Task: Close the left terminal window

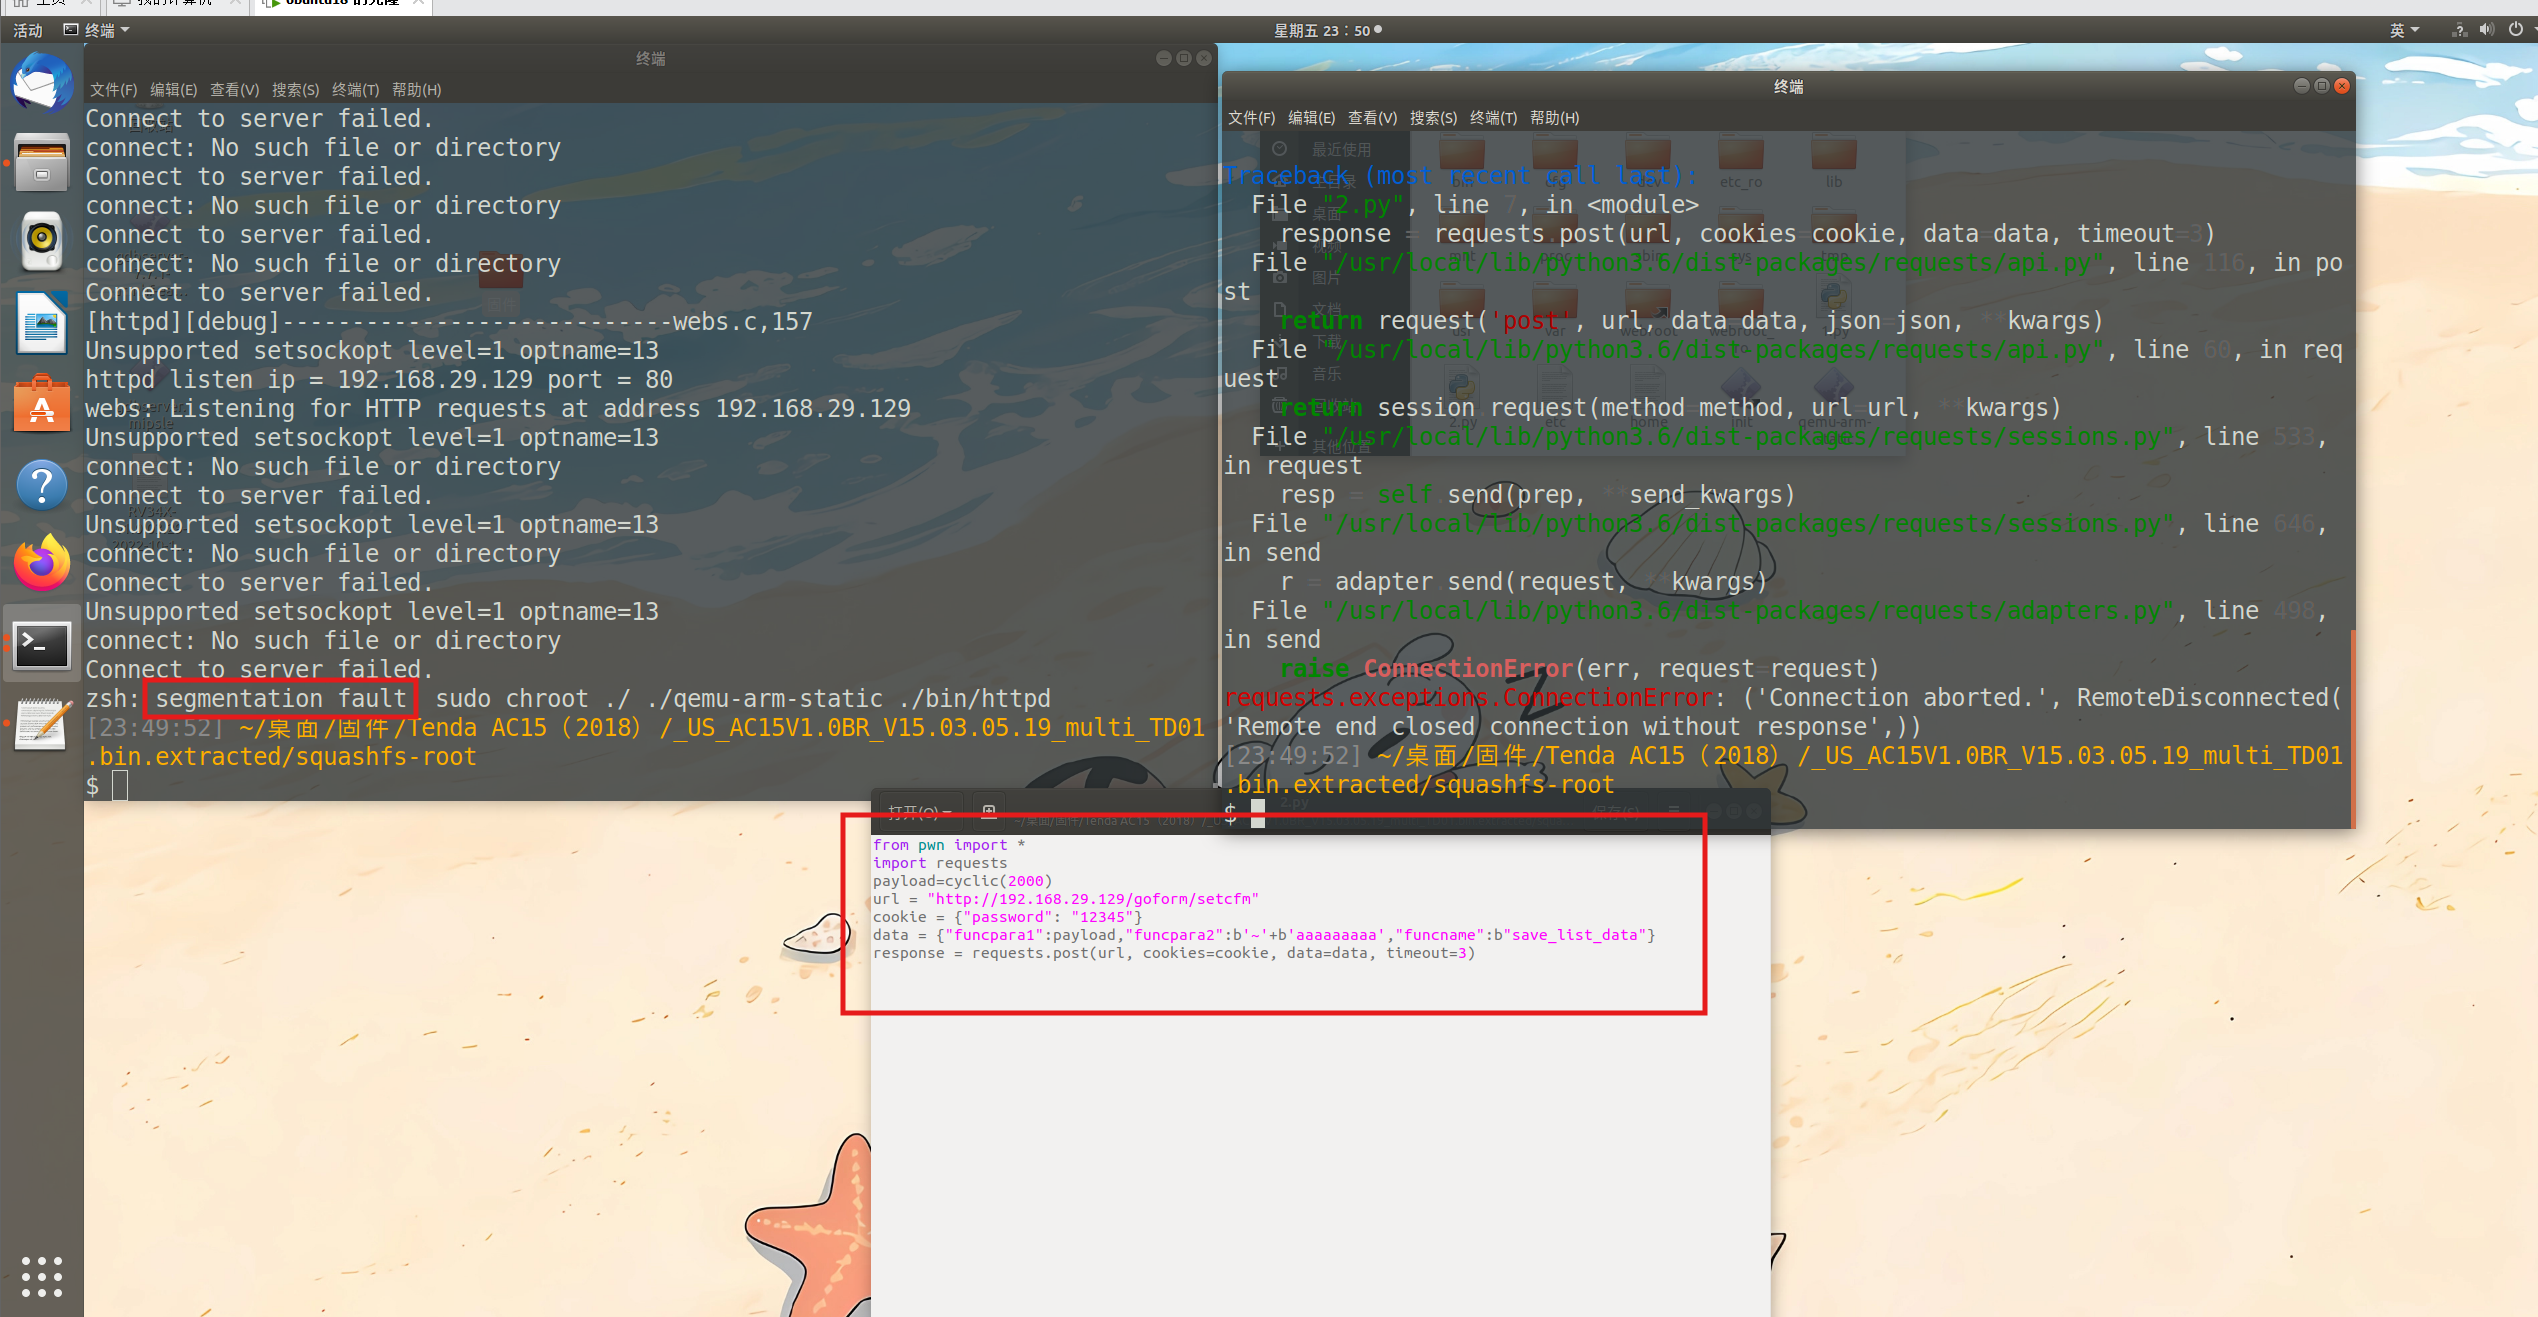Action: click(1204, 58)
